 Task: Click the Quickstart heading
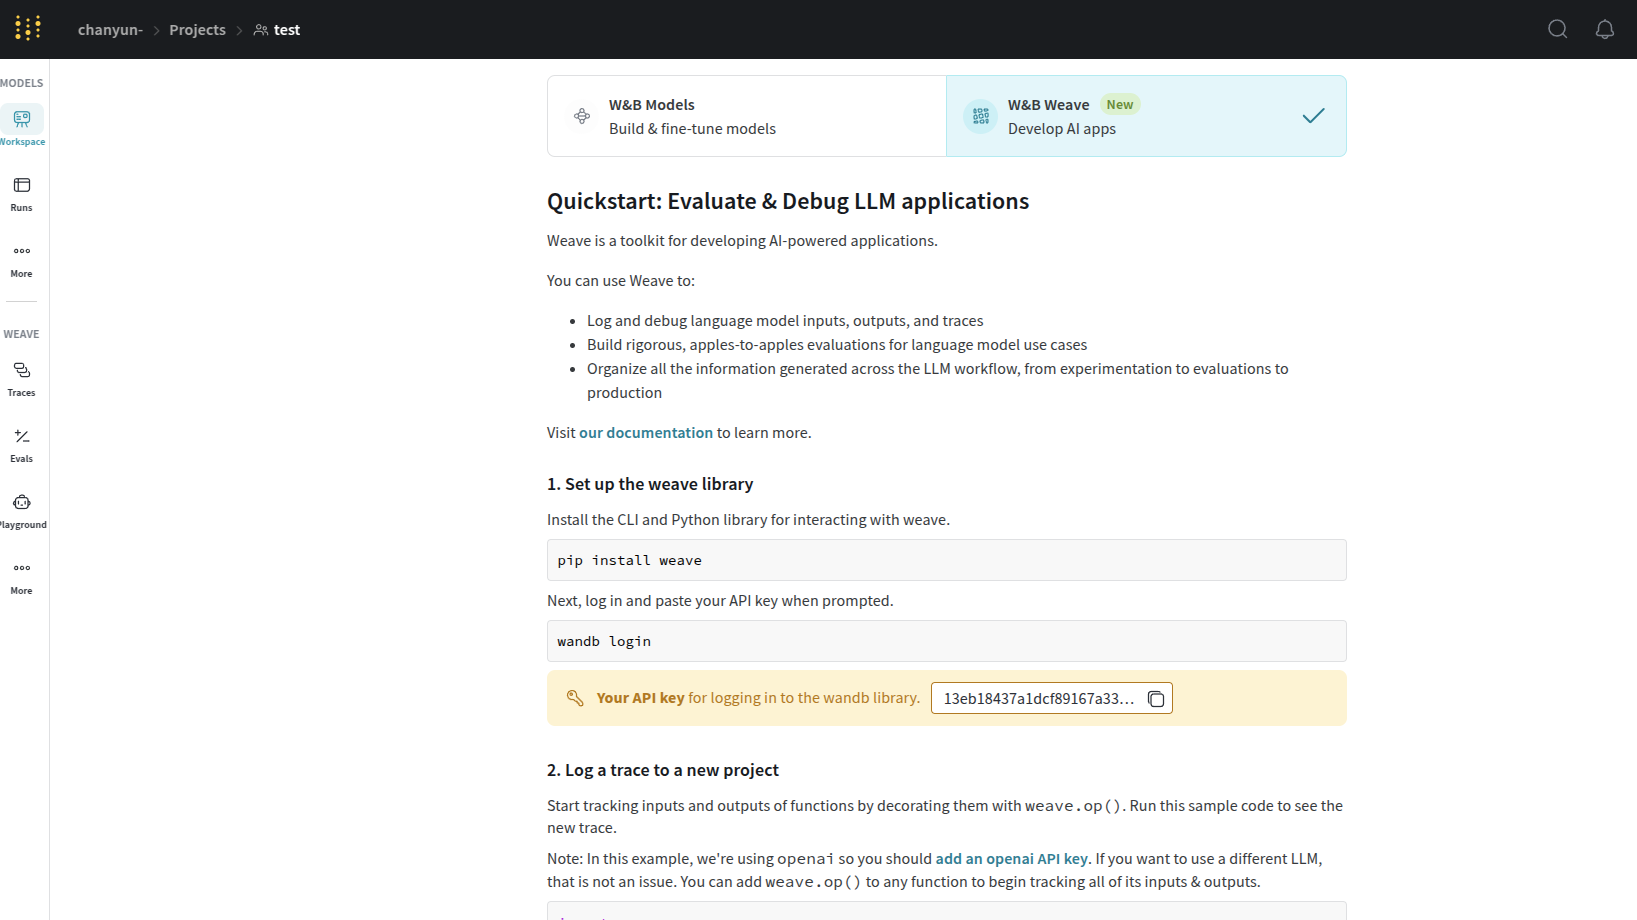[788, 201]
